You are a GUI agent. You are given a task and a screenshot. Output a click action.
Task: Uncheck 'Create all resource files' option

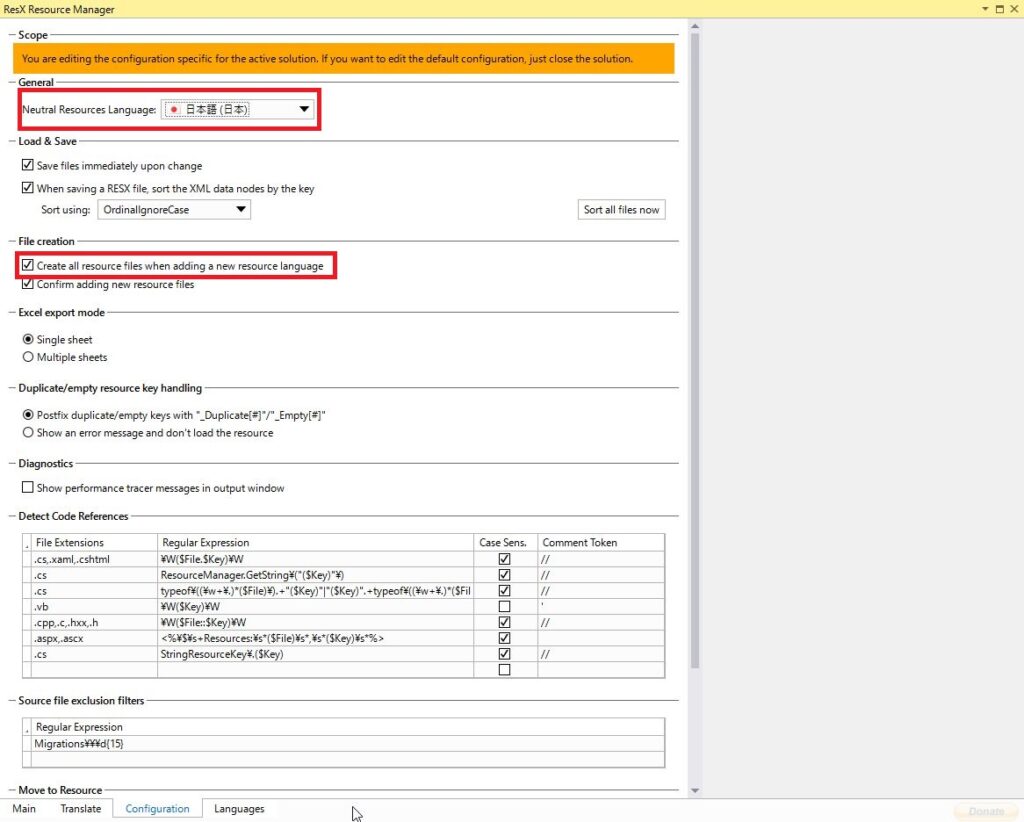28,266
